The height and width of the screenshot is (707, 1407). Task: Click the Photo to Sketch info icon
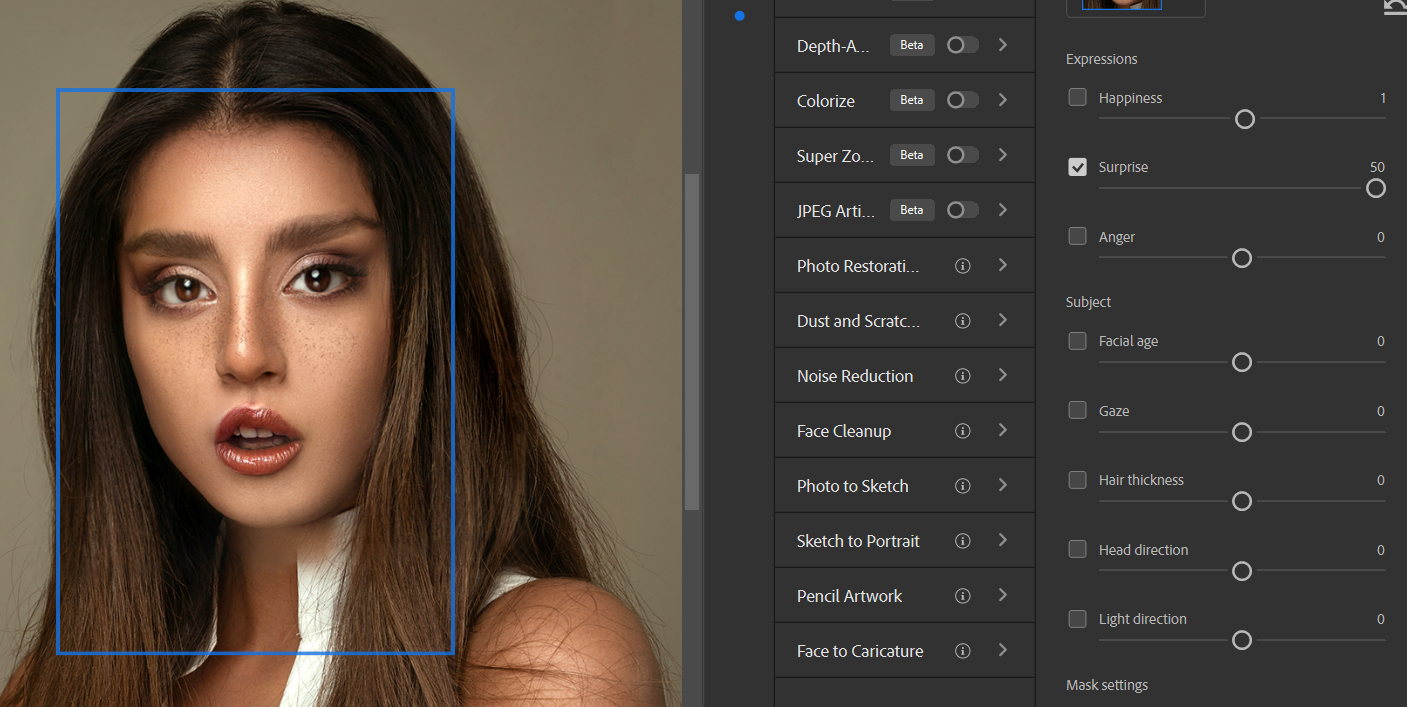[x=963, y=486]
